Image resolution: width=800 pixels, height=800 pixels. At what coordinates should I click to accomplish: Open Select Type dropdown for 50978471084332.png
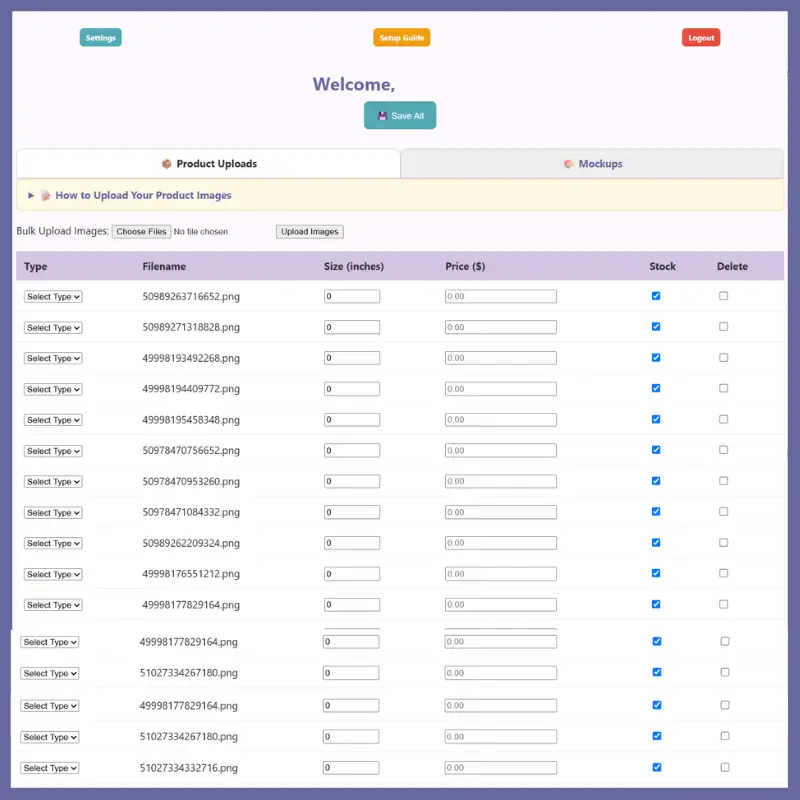(x=53, y=513)
